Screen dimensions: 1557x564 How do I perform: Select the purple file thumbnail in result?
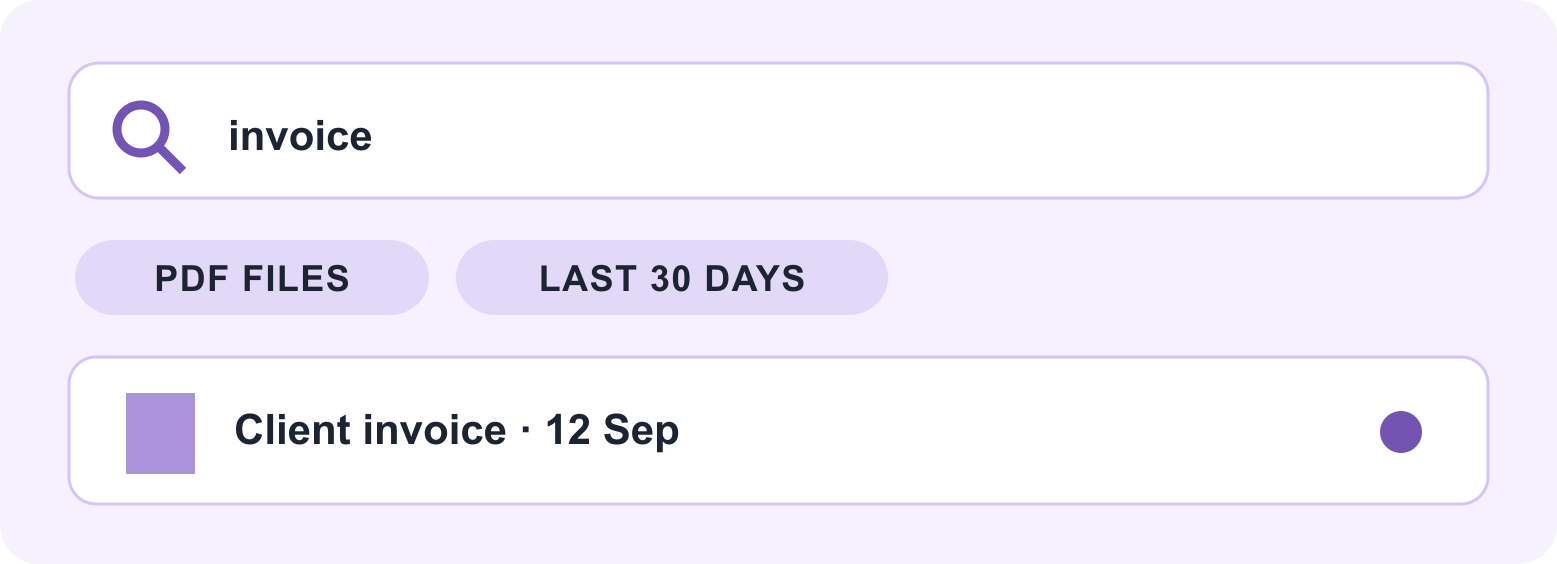pos(160,433)
